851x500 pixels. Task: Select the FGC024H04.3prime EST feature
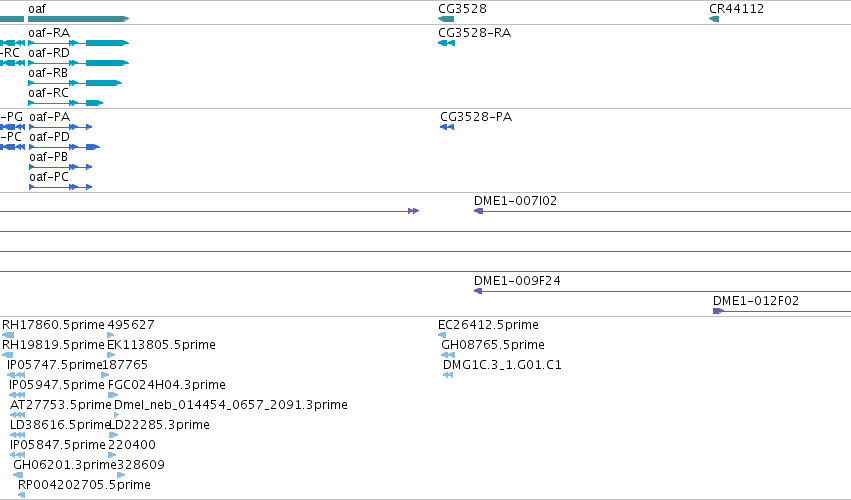click(x=113, y=395)
